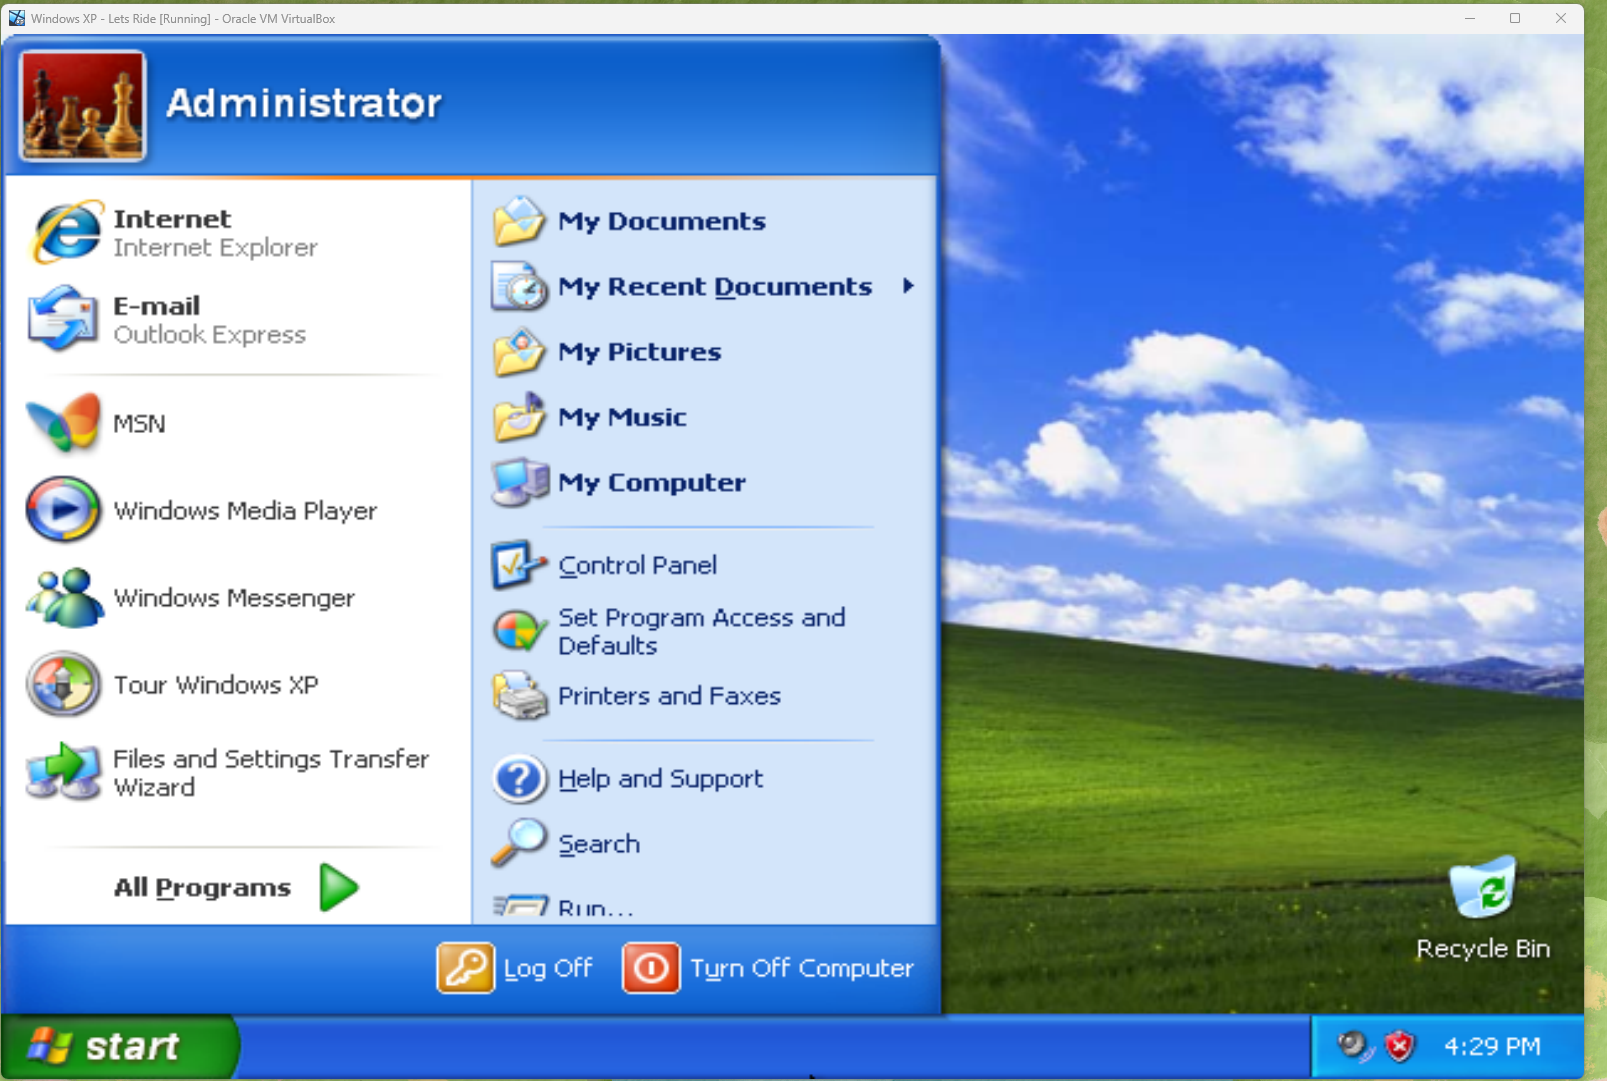Open the Recycle Bin desktop icon
The height and width of the screenshot is (1081, 1607).
coord(1483,888)
